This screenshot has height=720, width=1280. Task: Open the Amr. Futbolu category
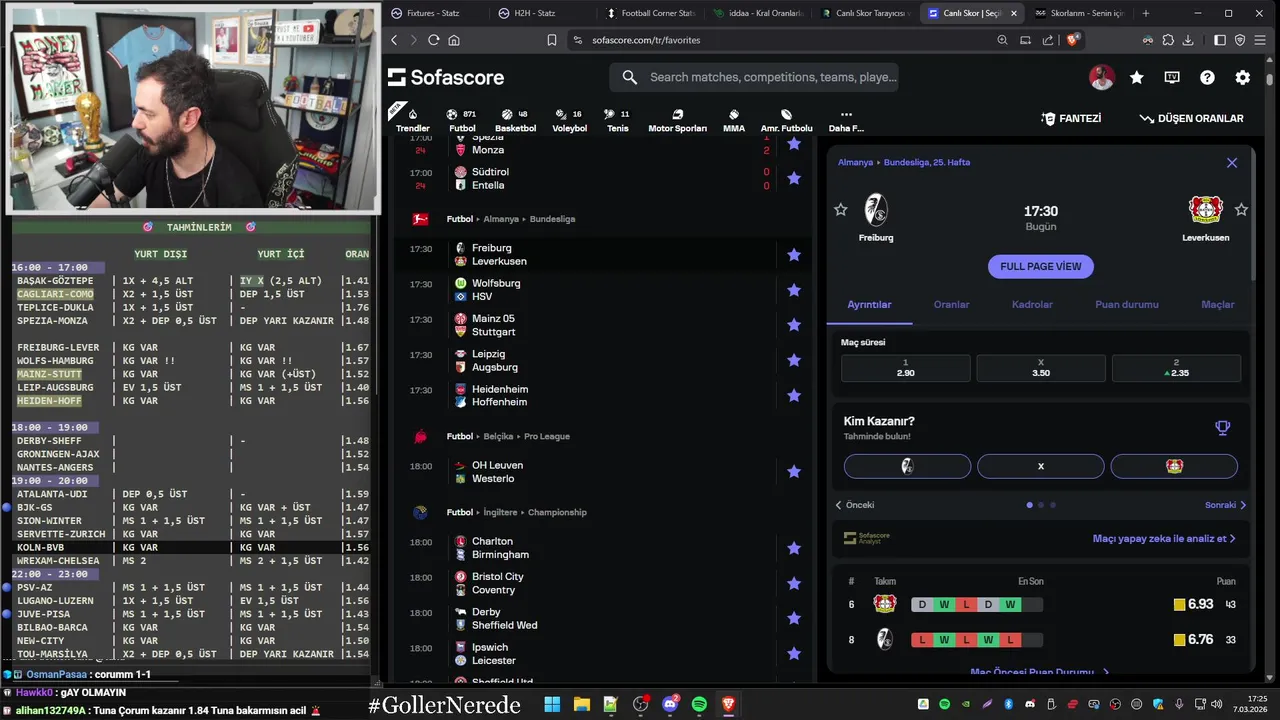point(787,120)
